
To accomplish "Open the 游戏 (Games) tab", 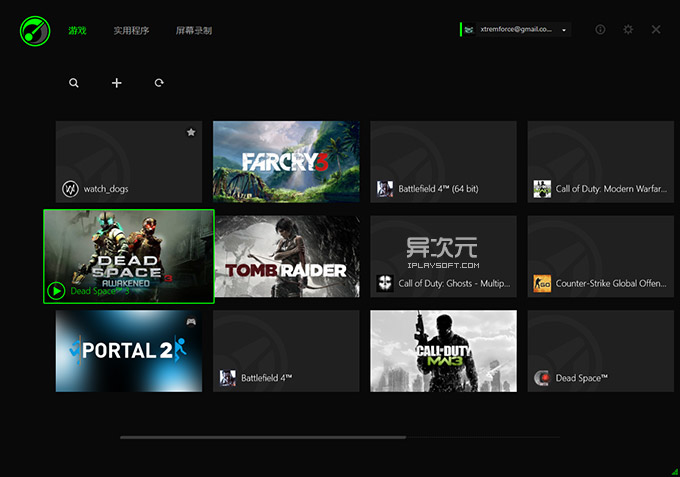I will 77,30.
